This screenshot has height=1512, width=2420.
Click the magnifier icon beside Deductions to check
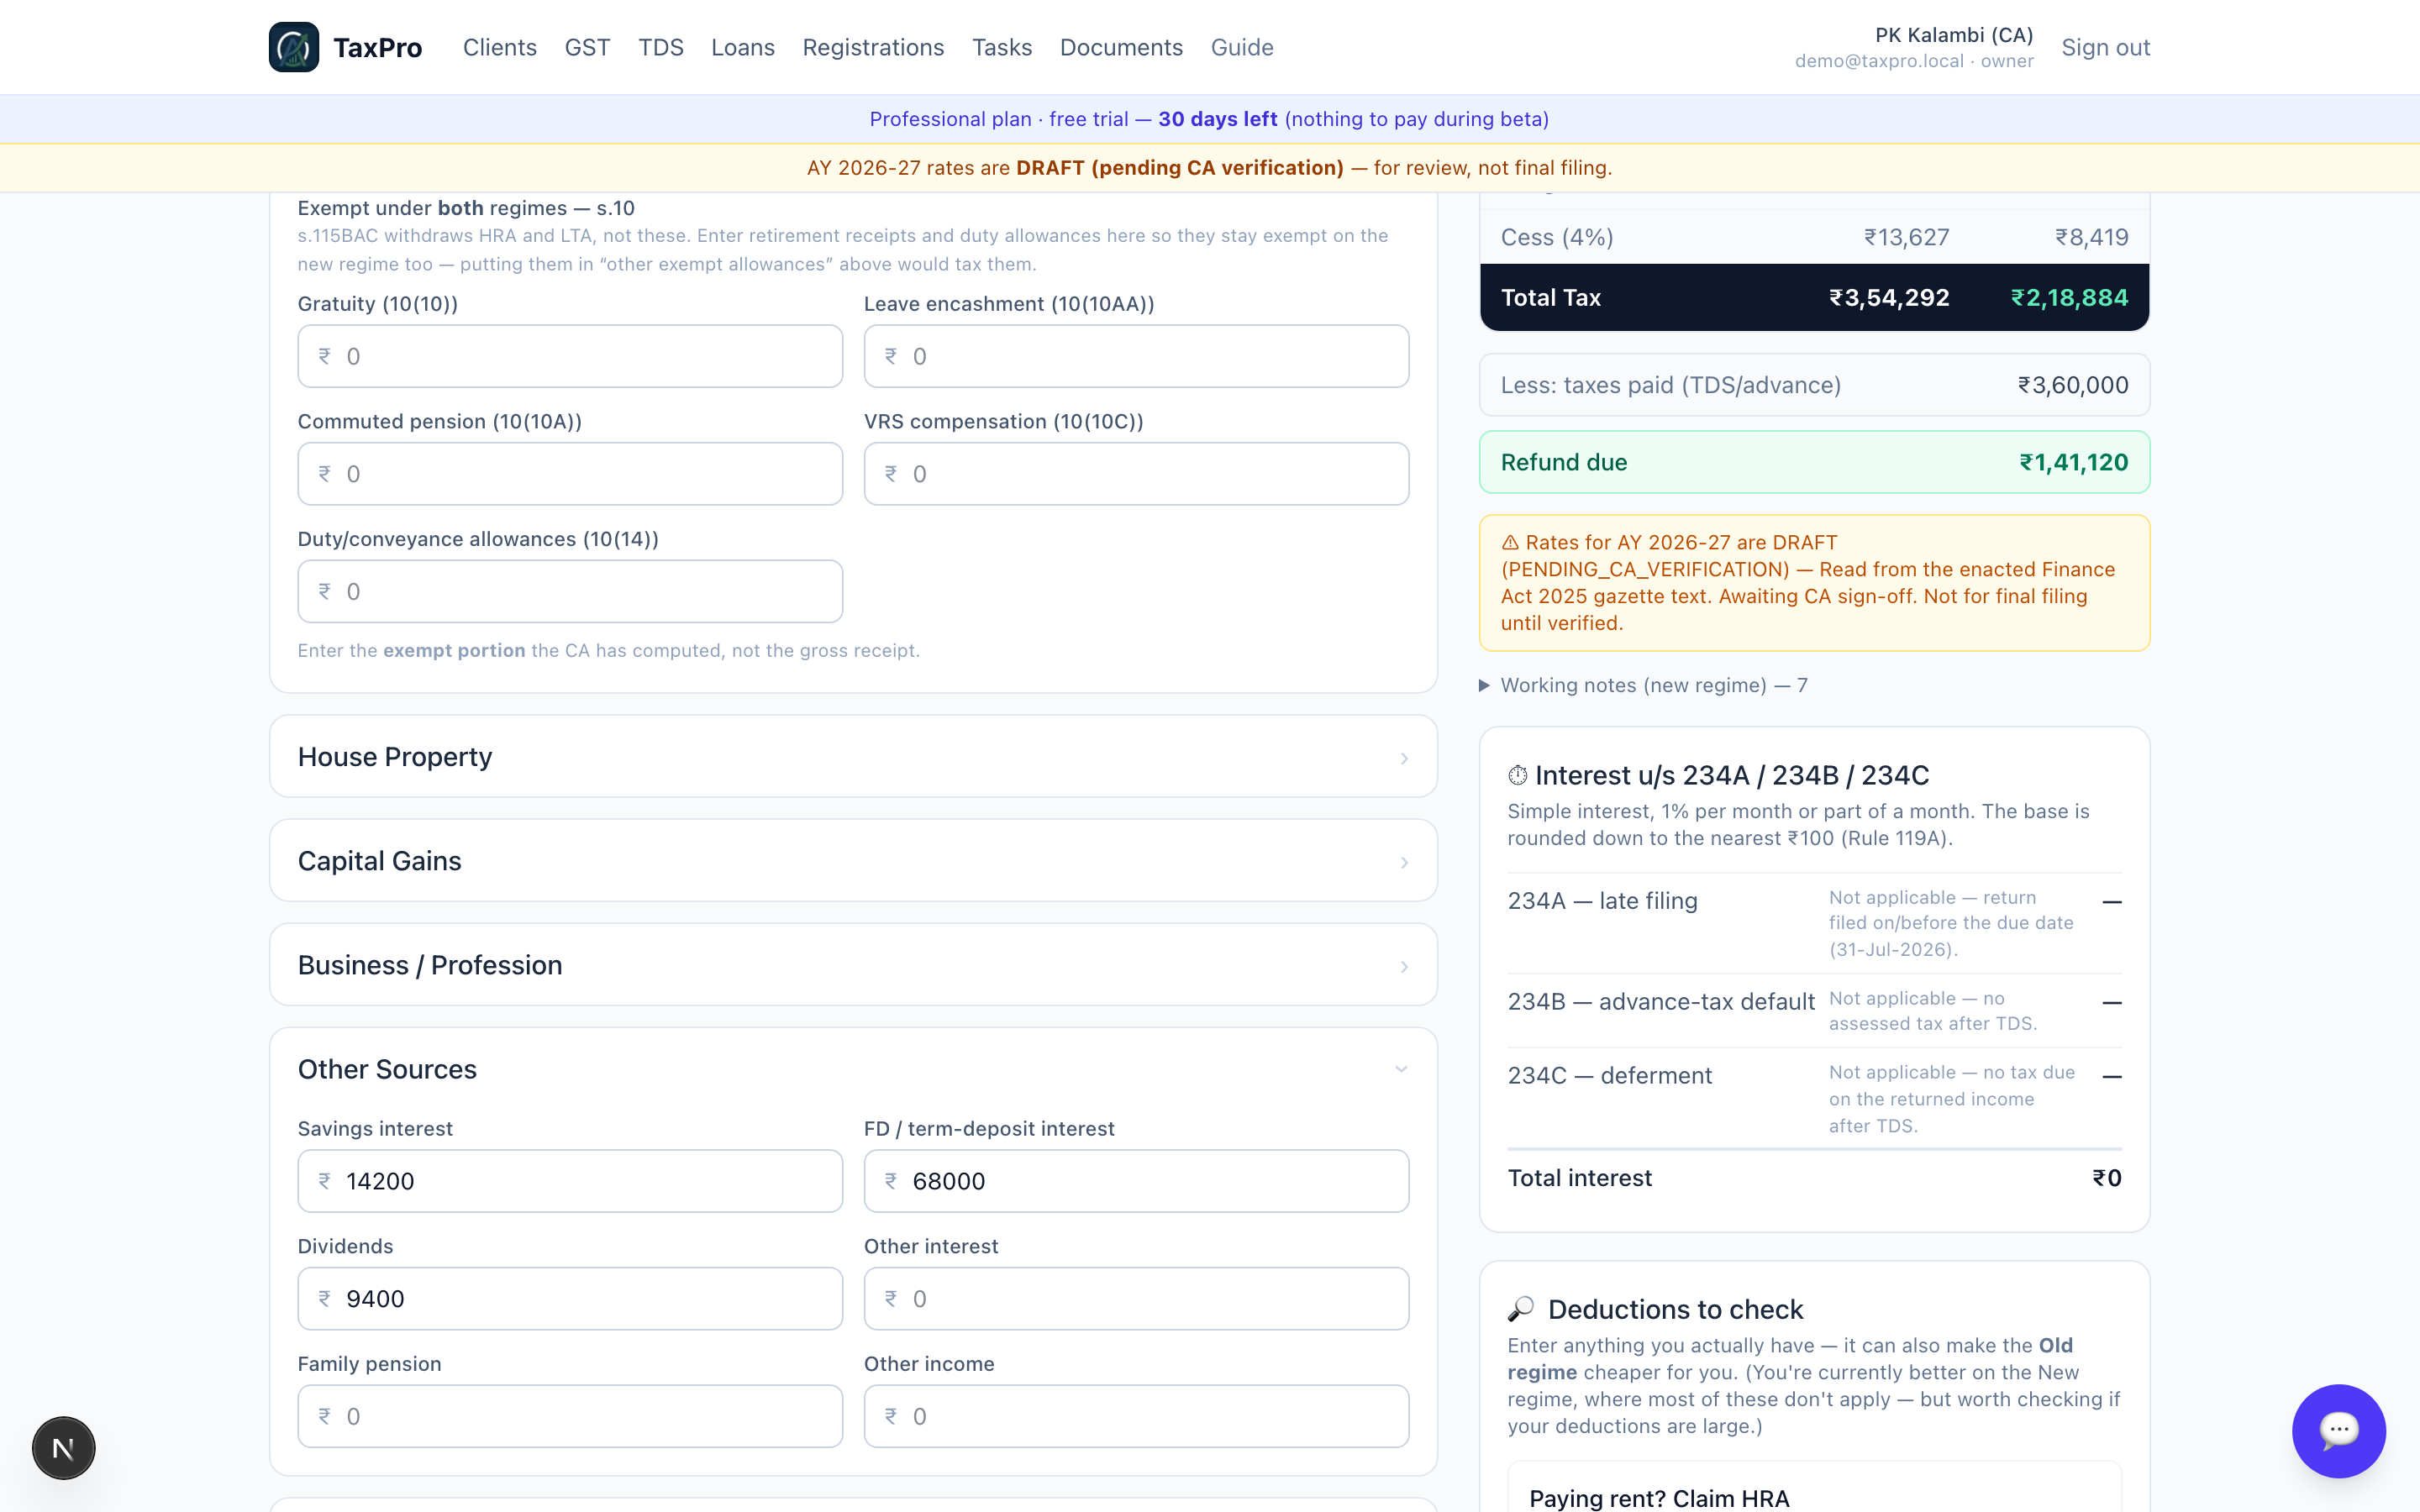click(x=1521, y=1309)
